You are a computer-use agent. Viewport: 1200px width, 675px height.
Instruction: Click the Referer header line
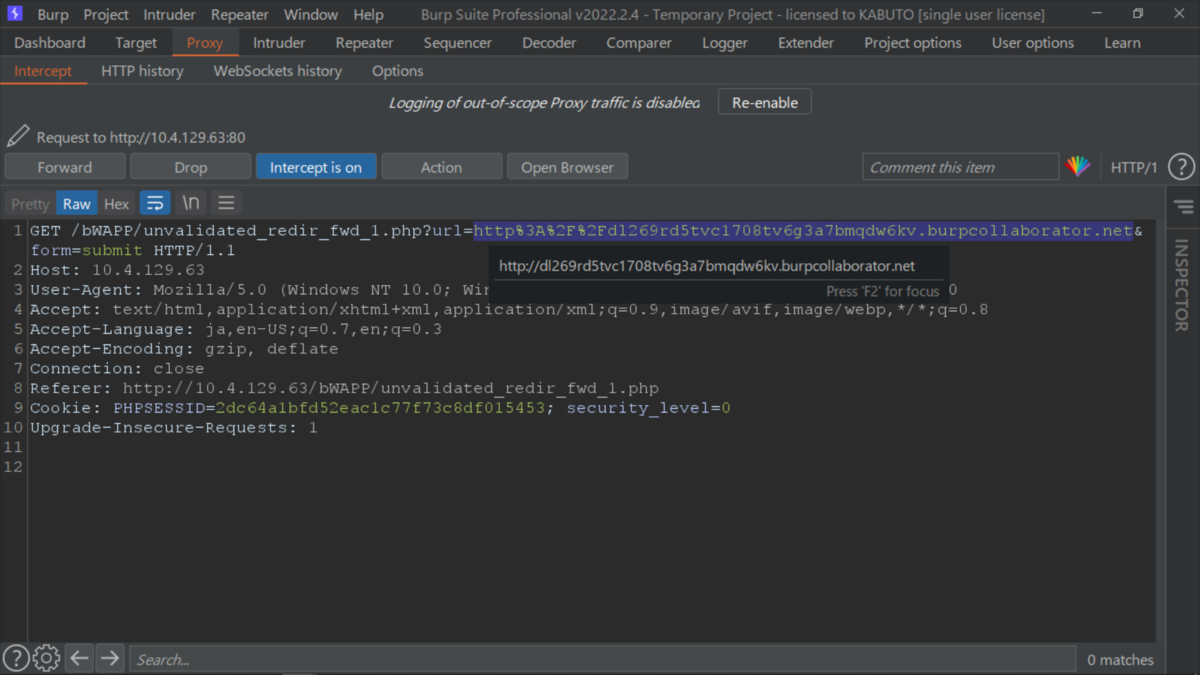(x=344, y=388)
